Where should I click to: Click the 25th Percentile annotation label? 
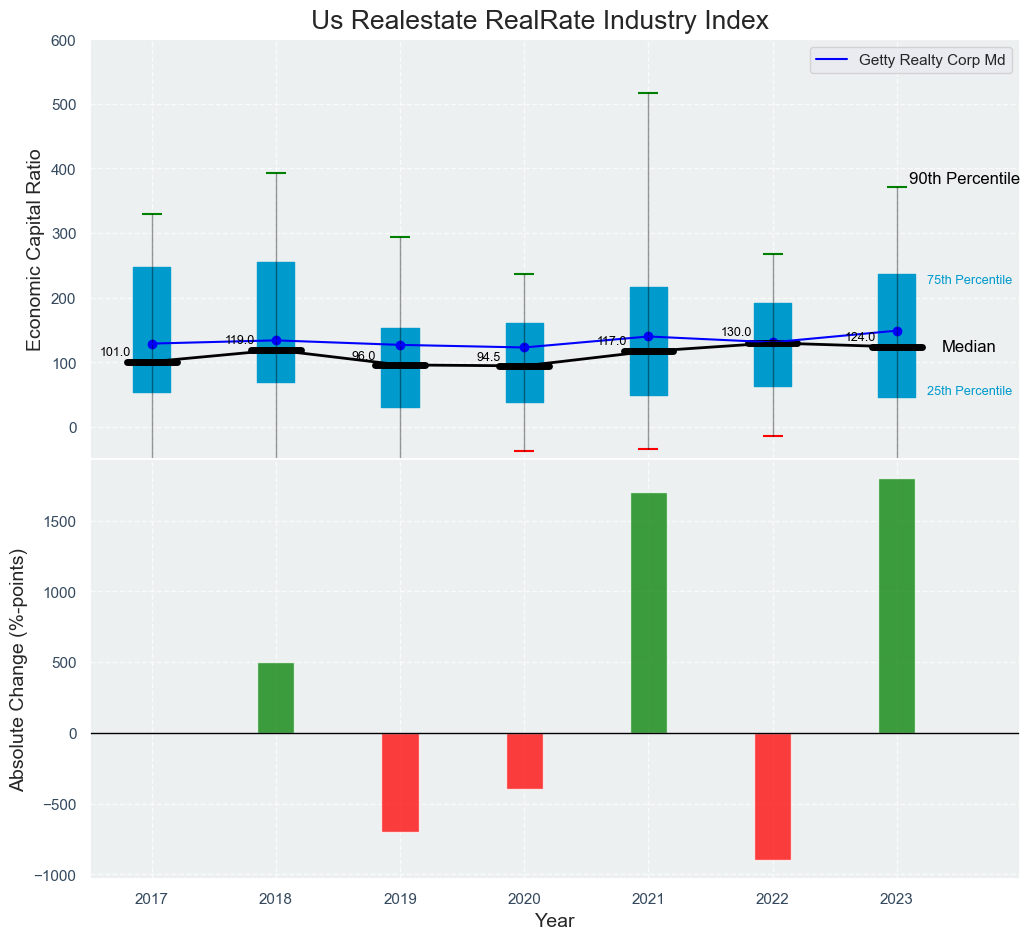969,391
